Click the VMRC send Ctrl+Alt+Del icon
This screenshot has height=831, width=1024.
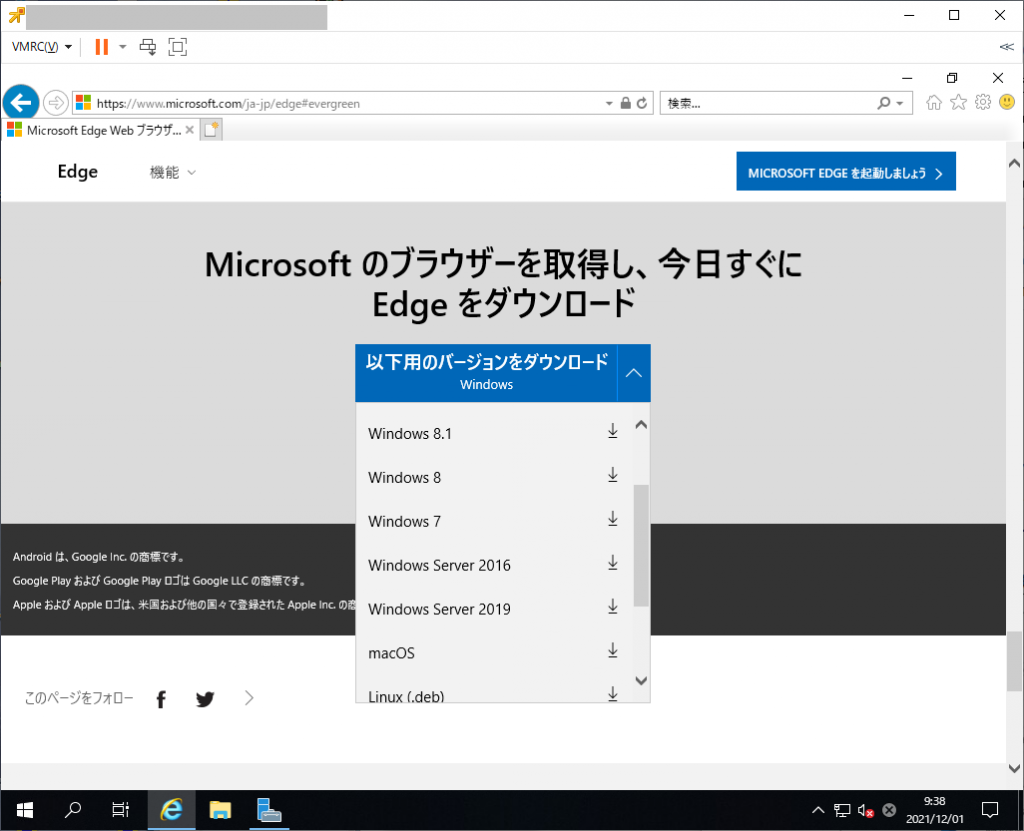pyautogui.click(x=148, y=47)
